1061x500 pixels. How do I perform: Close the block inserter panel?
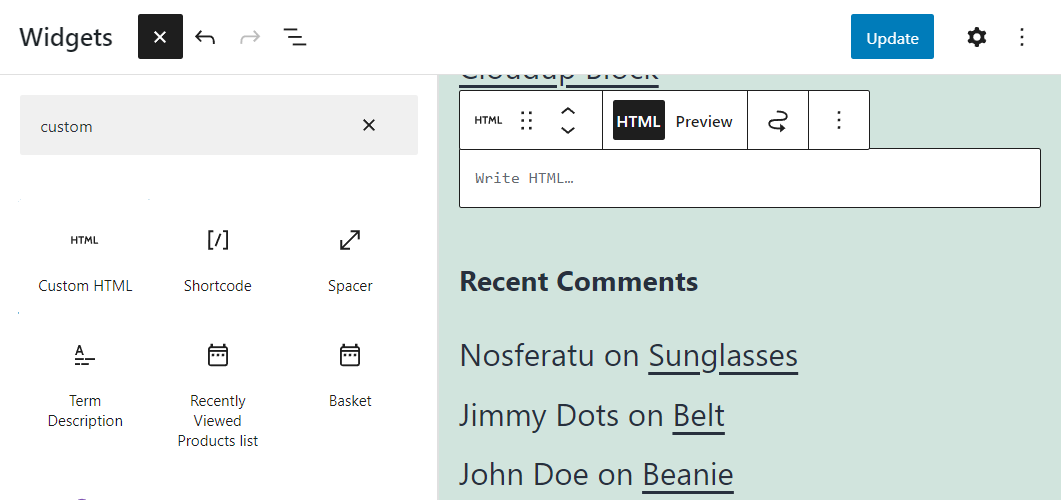pos(160,38)
